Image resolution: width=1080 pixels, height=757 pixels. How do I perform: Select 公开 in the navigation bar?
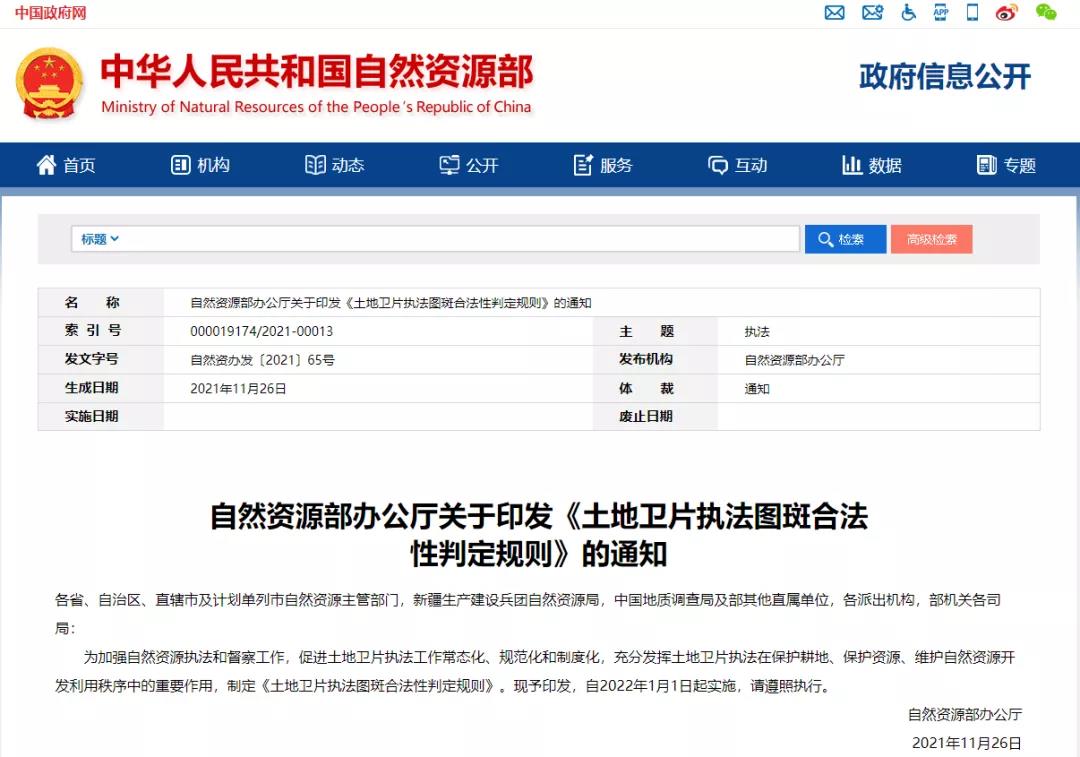tap(469, 166)
